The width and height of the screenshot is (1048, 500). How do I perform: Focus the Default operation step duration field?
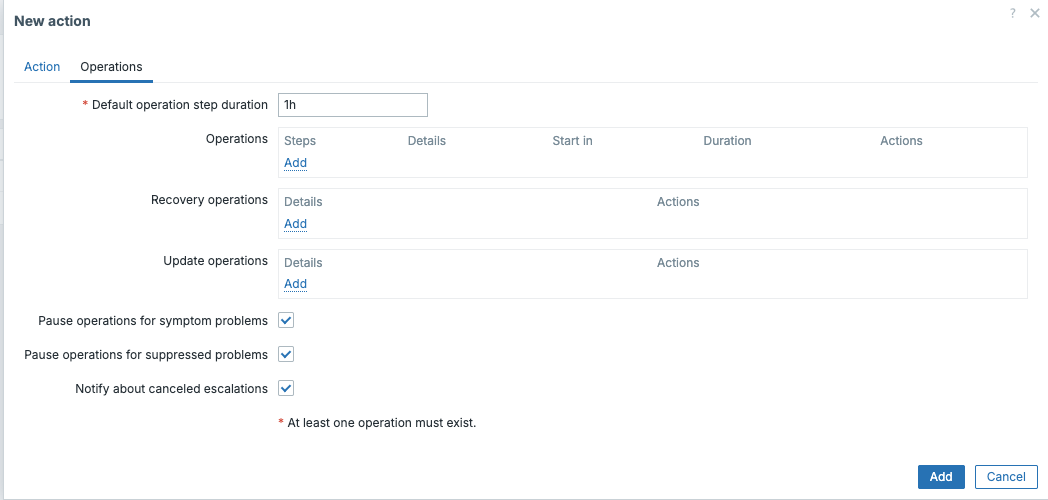pos(352,105)
